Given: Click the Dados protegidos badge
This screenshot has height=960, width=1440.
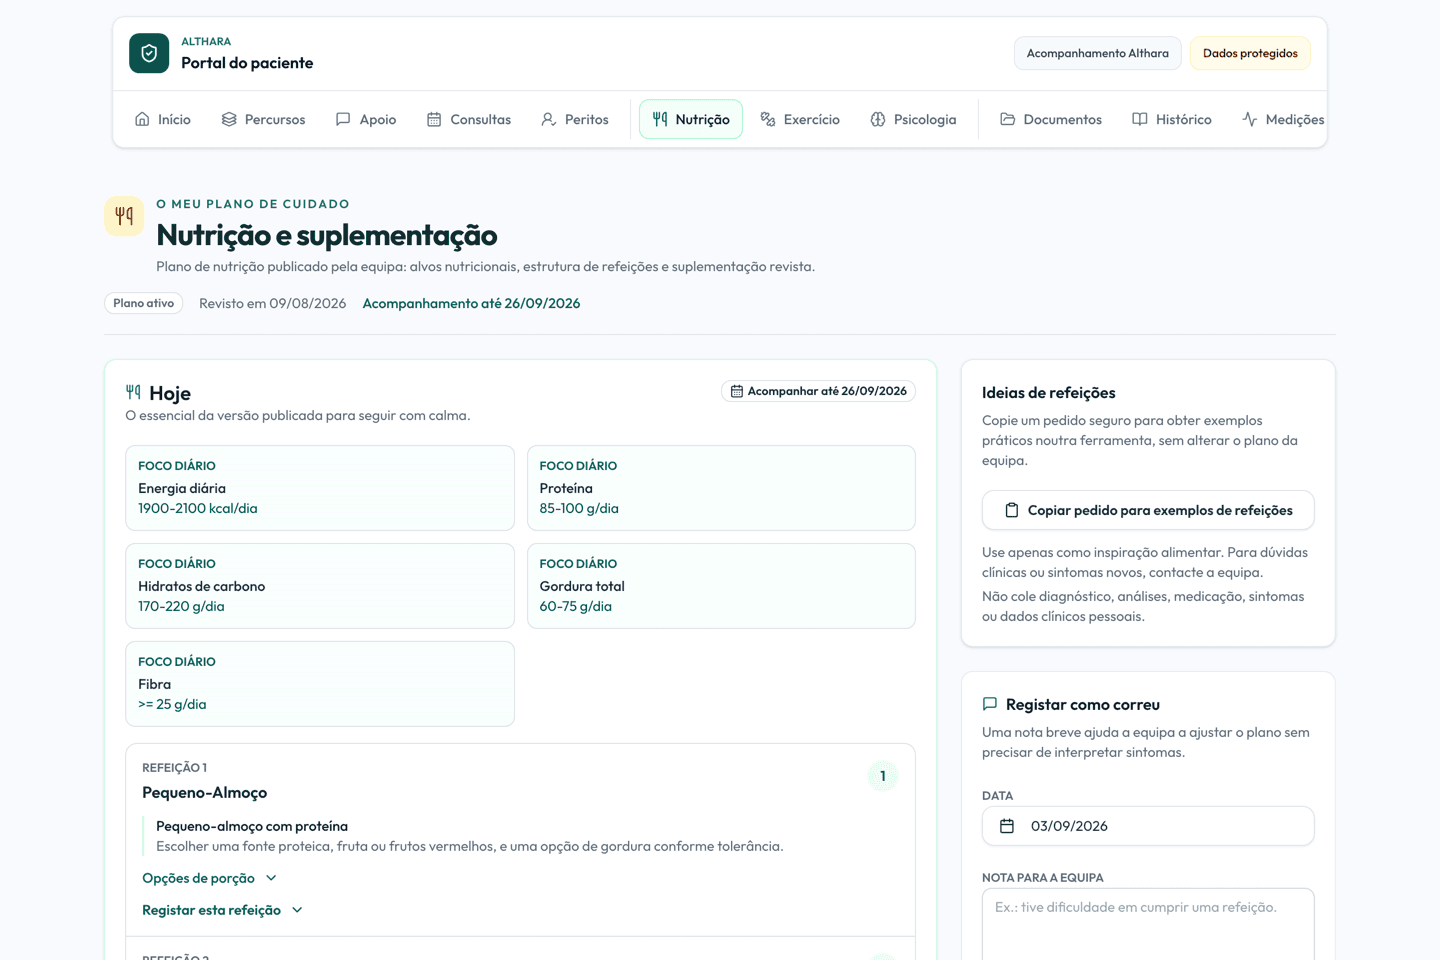Looking at the screenshot, I should coord(1250,53).
